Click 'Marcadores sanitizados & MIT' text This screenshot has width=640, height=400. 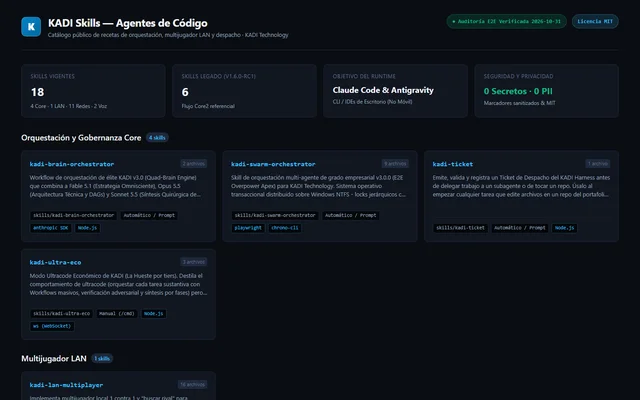[520, 103]
